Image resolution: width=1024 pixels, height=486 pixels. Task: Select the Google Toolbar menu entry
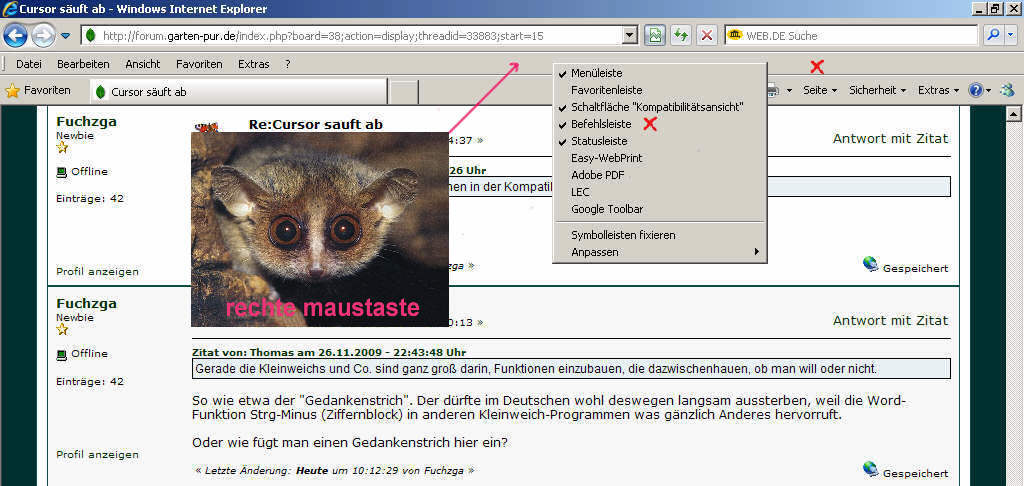pyautogui.click(x=606, y=209)
